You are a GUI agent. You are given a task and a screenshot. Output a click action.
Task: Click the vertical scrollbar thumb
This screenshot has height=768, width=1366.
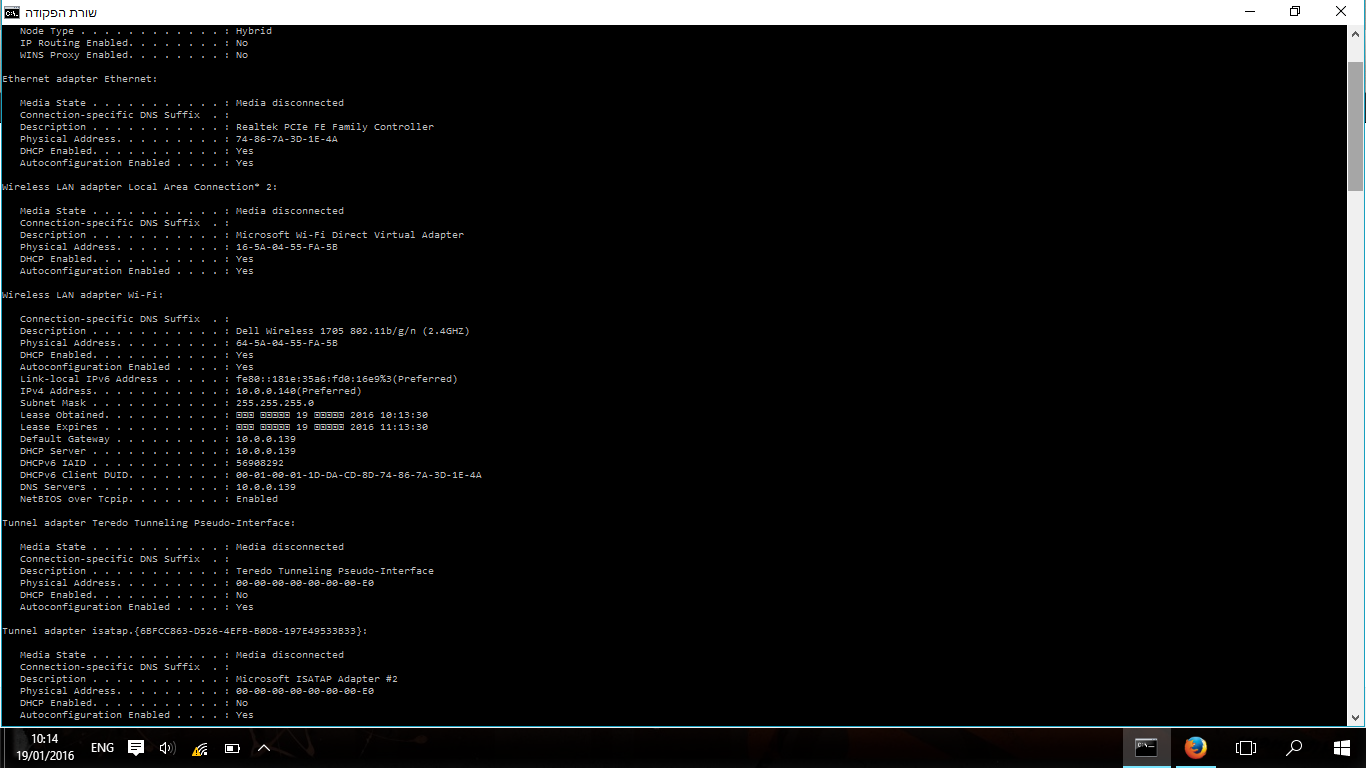click(x=1356, y=125)
